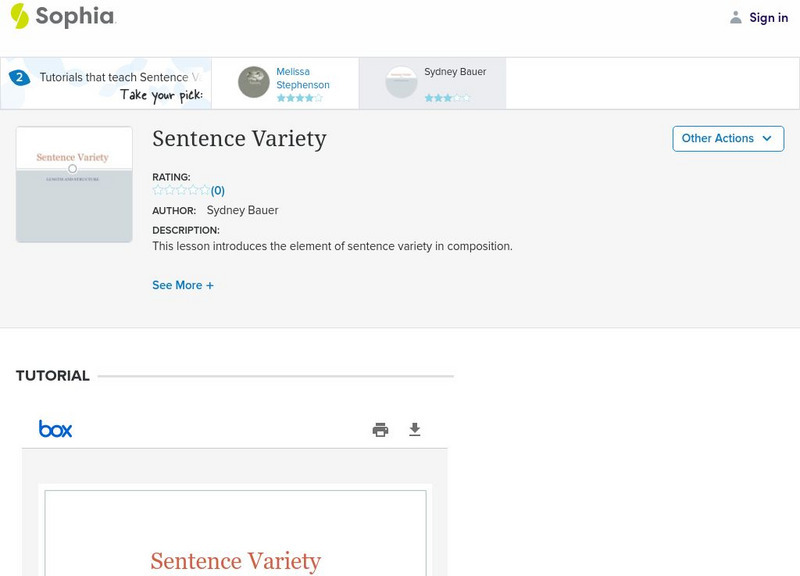800x576 pixels.
Task: Click the Sentence Variety page heading
Action: 239,138
